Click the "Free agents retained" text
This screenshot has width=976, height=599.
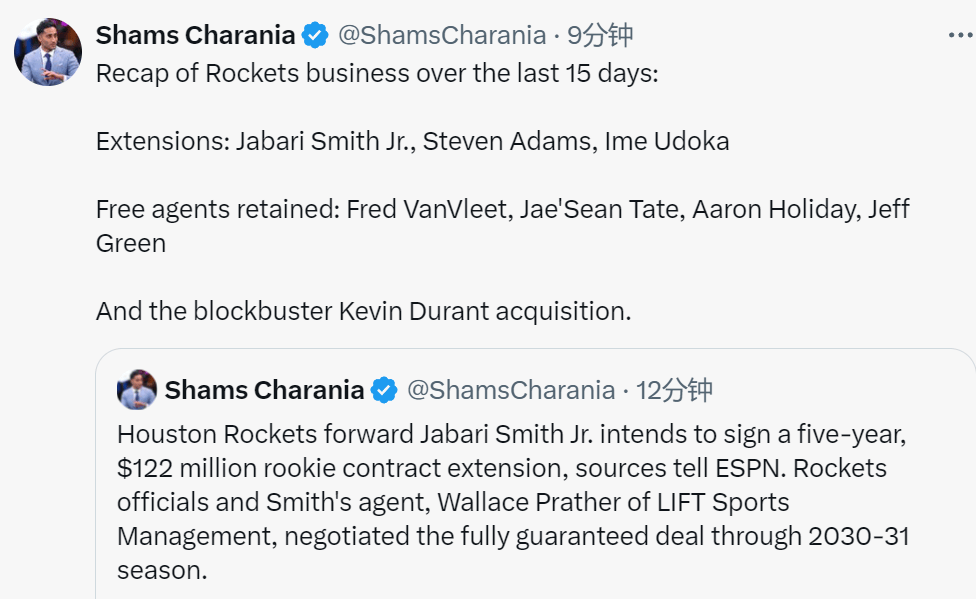tap(218, 209)
